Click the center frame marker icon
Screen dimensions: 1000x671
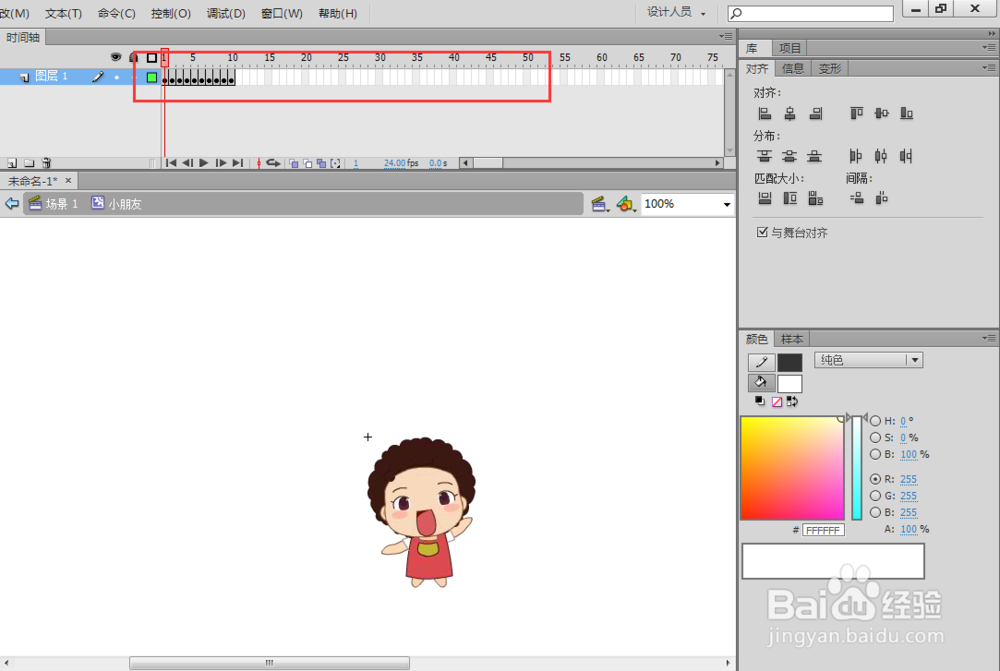click(258, 163)
